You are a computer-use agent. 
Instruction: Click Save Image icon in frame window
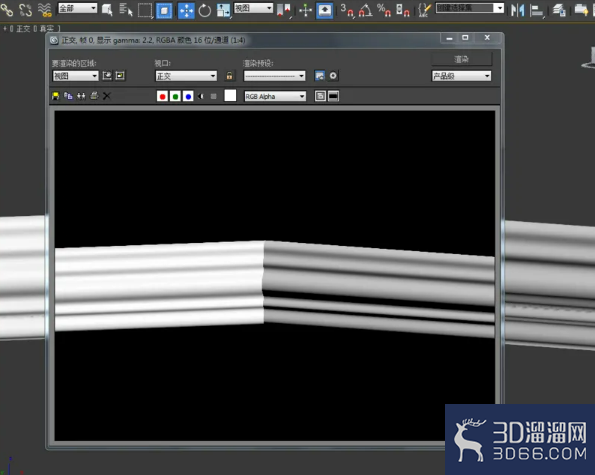[x=55, y=96]
